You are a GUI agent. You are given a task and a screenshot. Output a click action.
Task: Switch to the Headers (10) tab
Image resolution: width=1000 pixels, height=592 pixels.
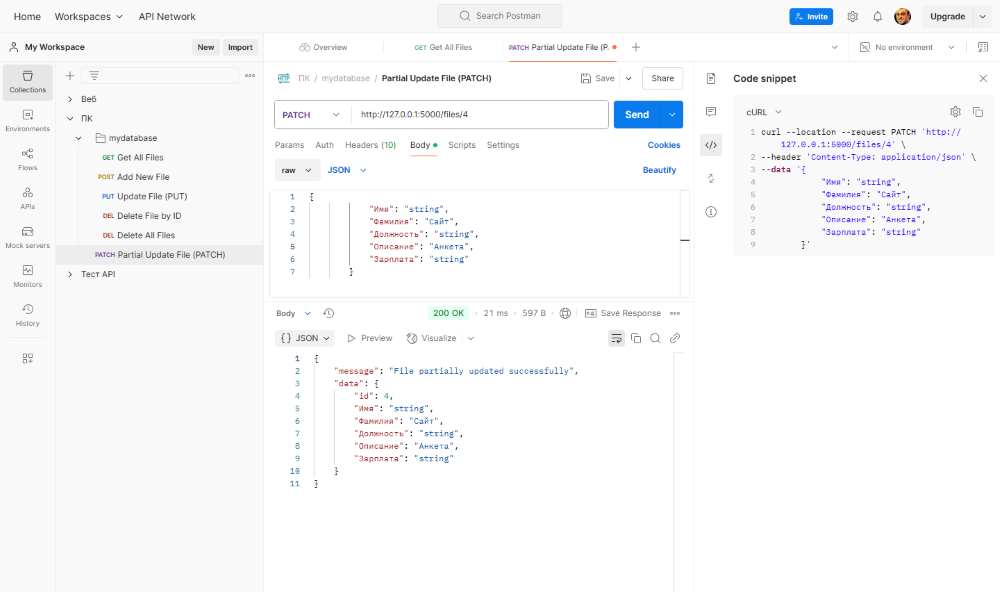(x=370, y=145)
